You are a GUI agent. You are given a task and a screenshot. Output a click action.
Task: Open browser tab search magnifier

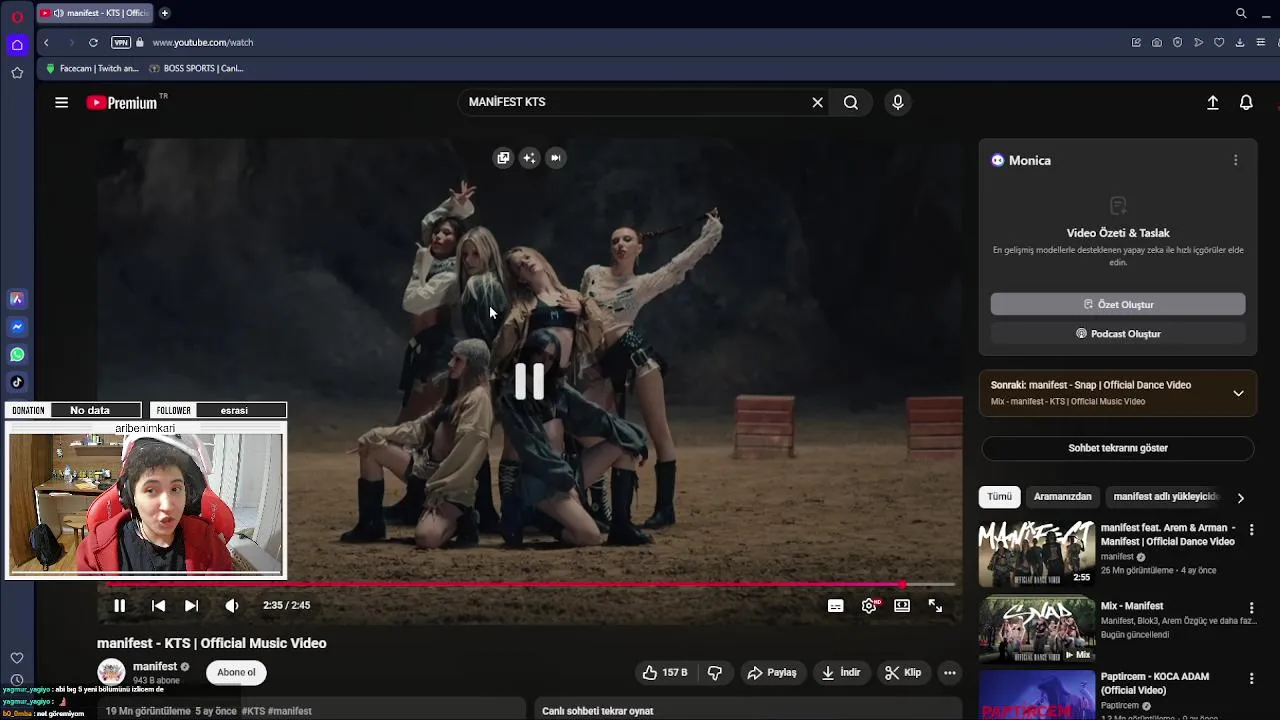click(x=1241, y=13)
